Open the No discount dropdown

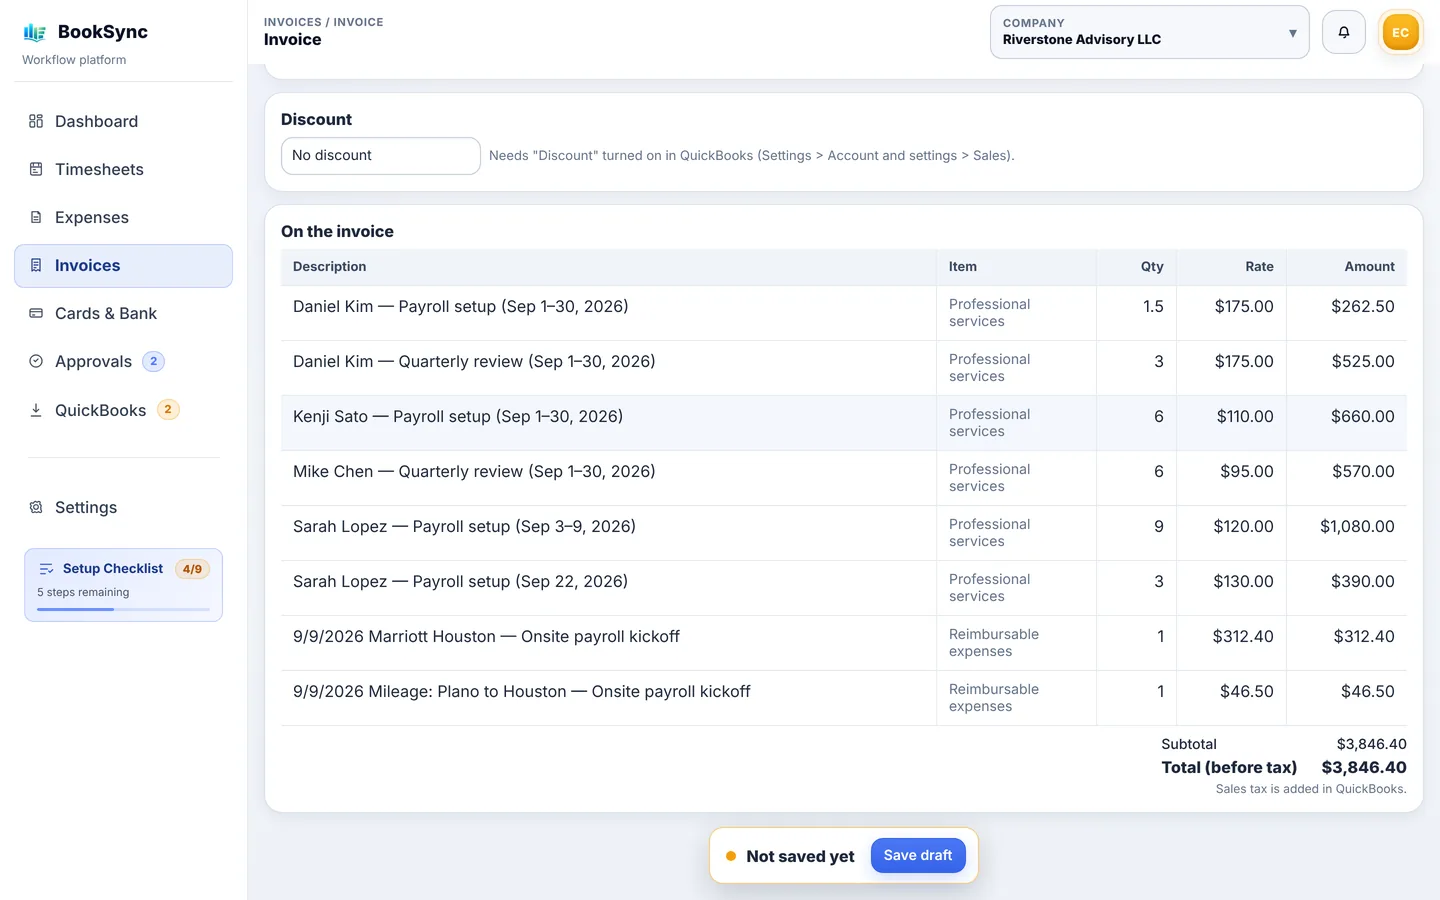pos(380,155)
